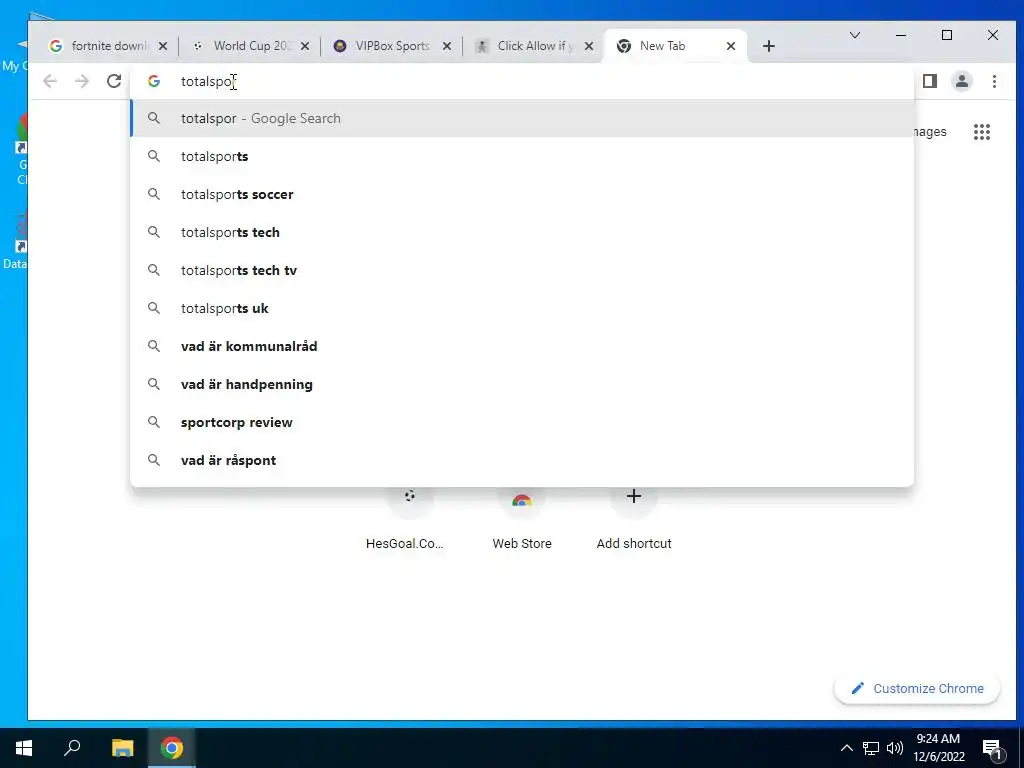Reload the page with the refresh icon
1024x768 pixels.
click(114, 81)
